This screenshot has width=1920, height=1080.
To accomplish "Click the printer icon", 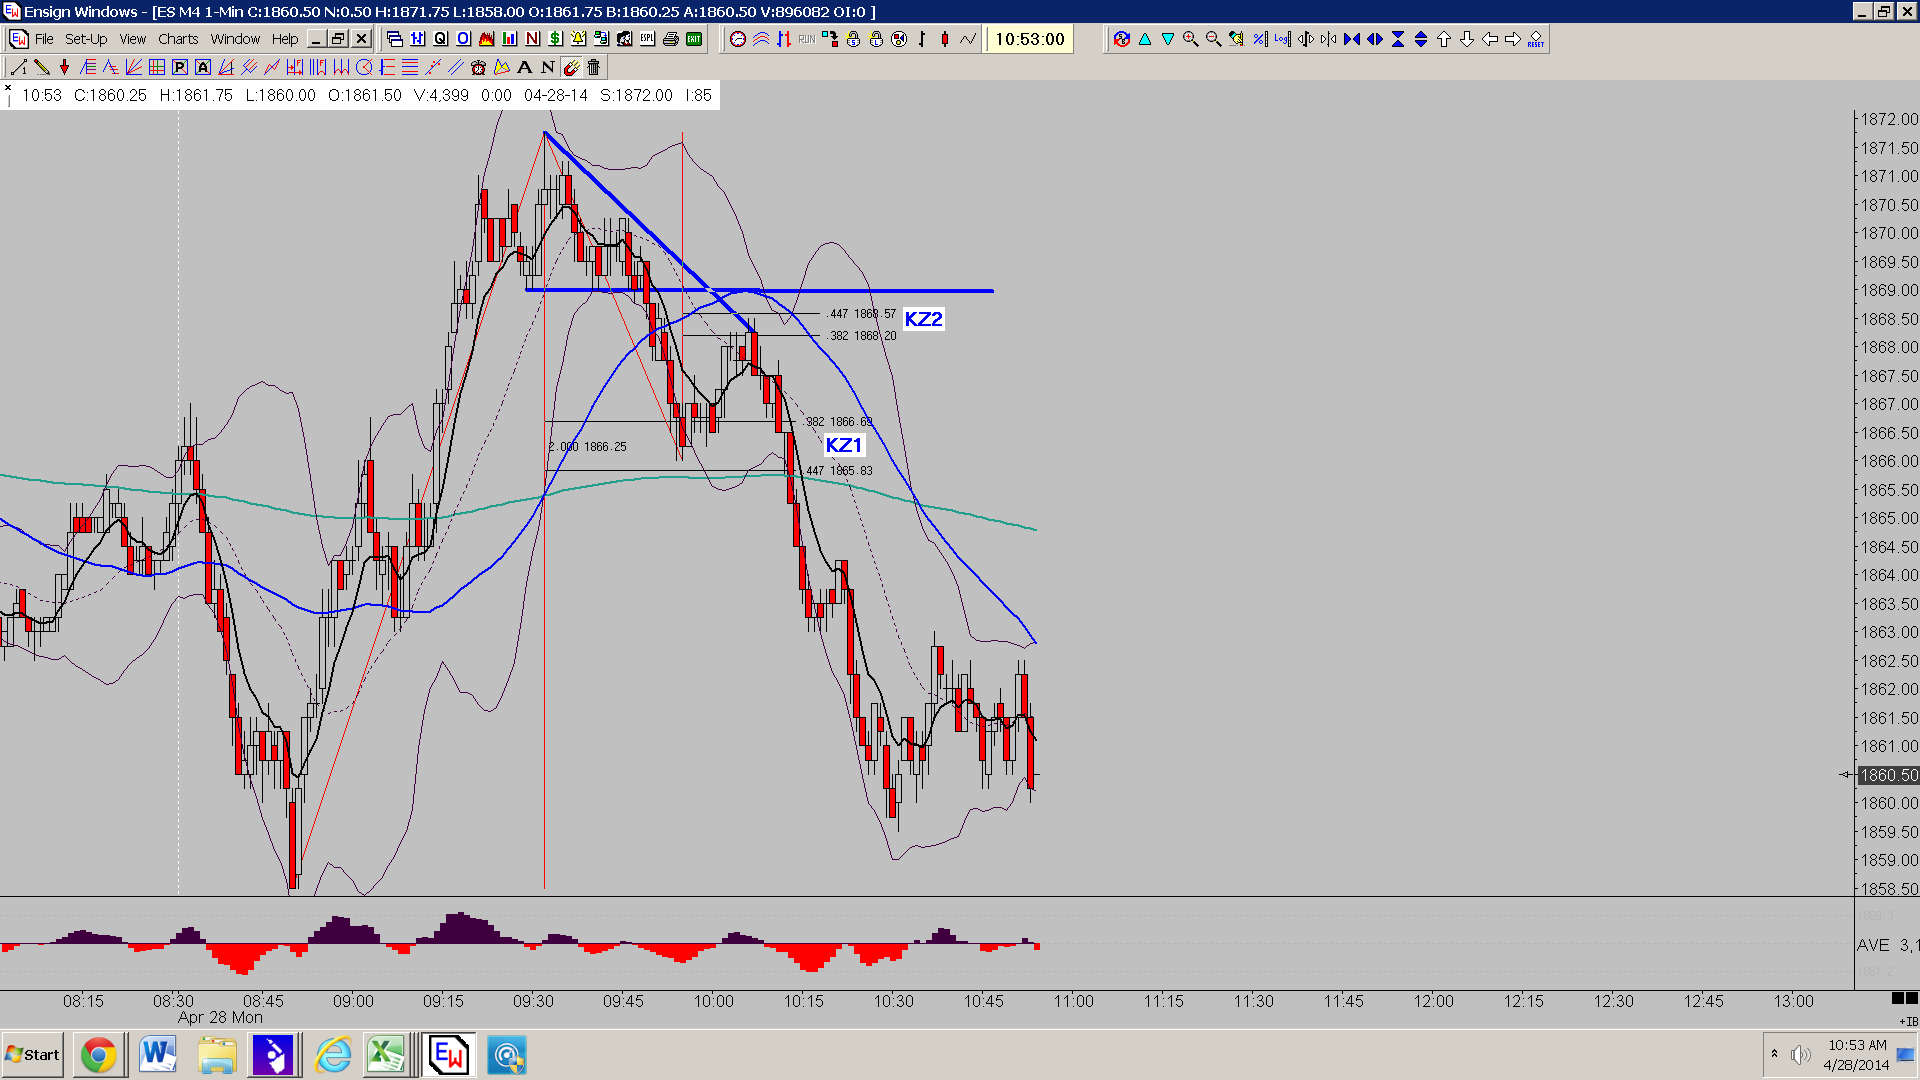I will (x=670, y=39).
